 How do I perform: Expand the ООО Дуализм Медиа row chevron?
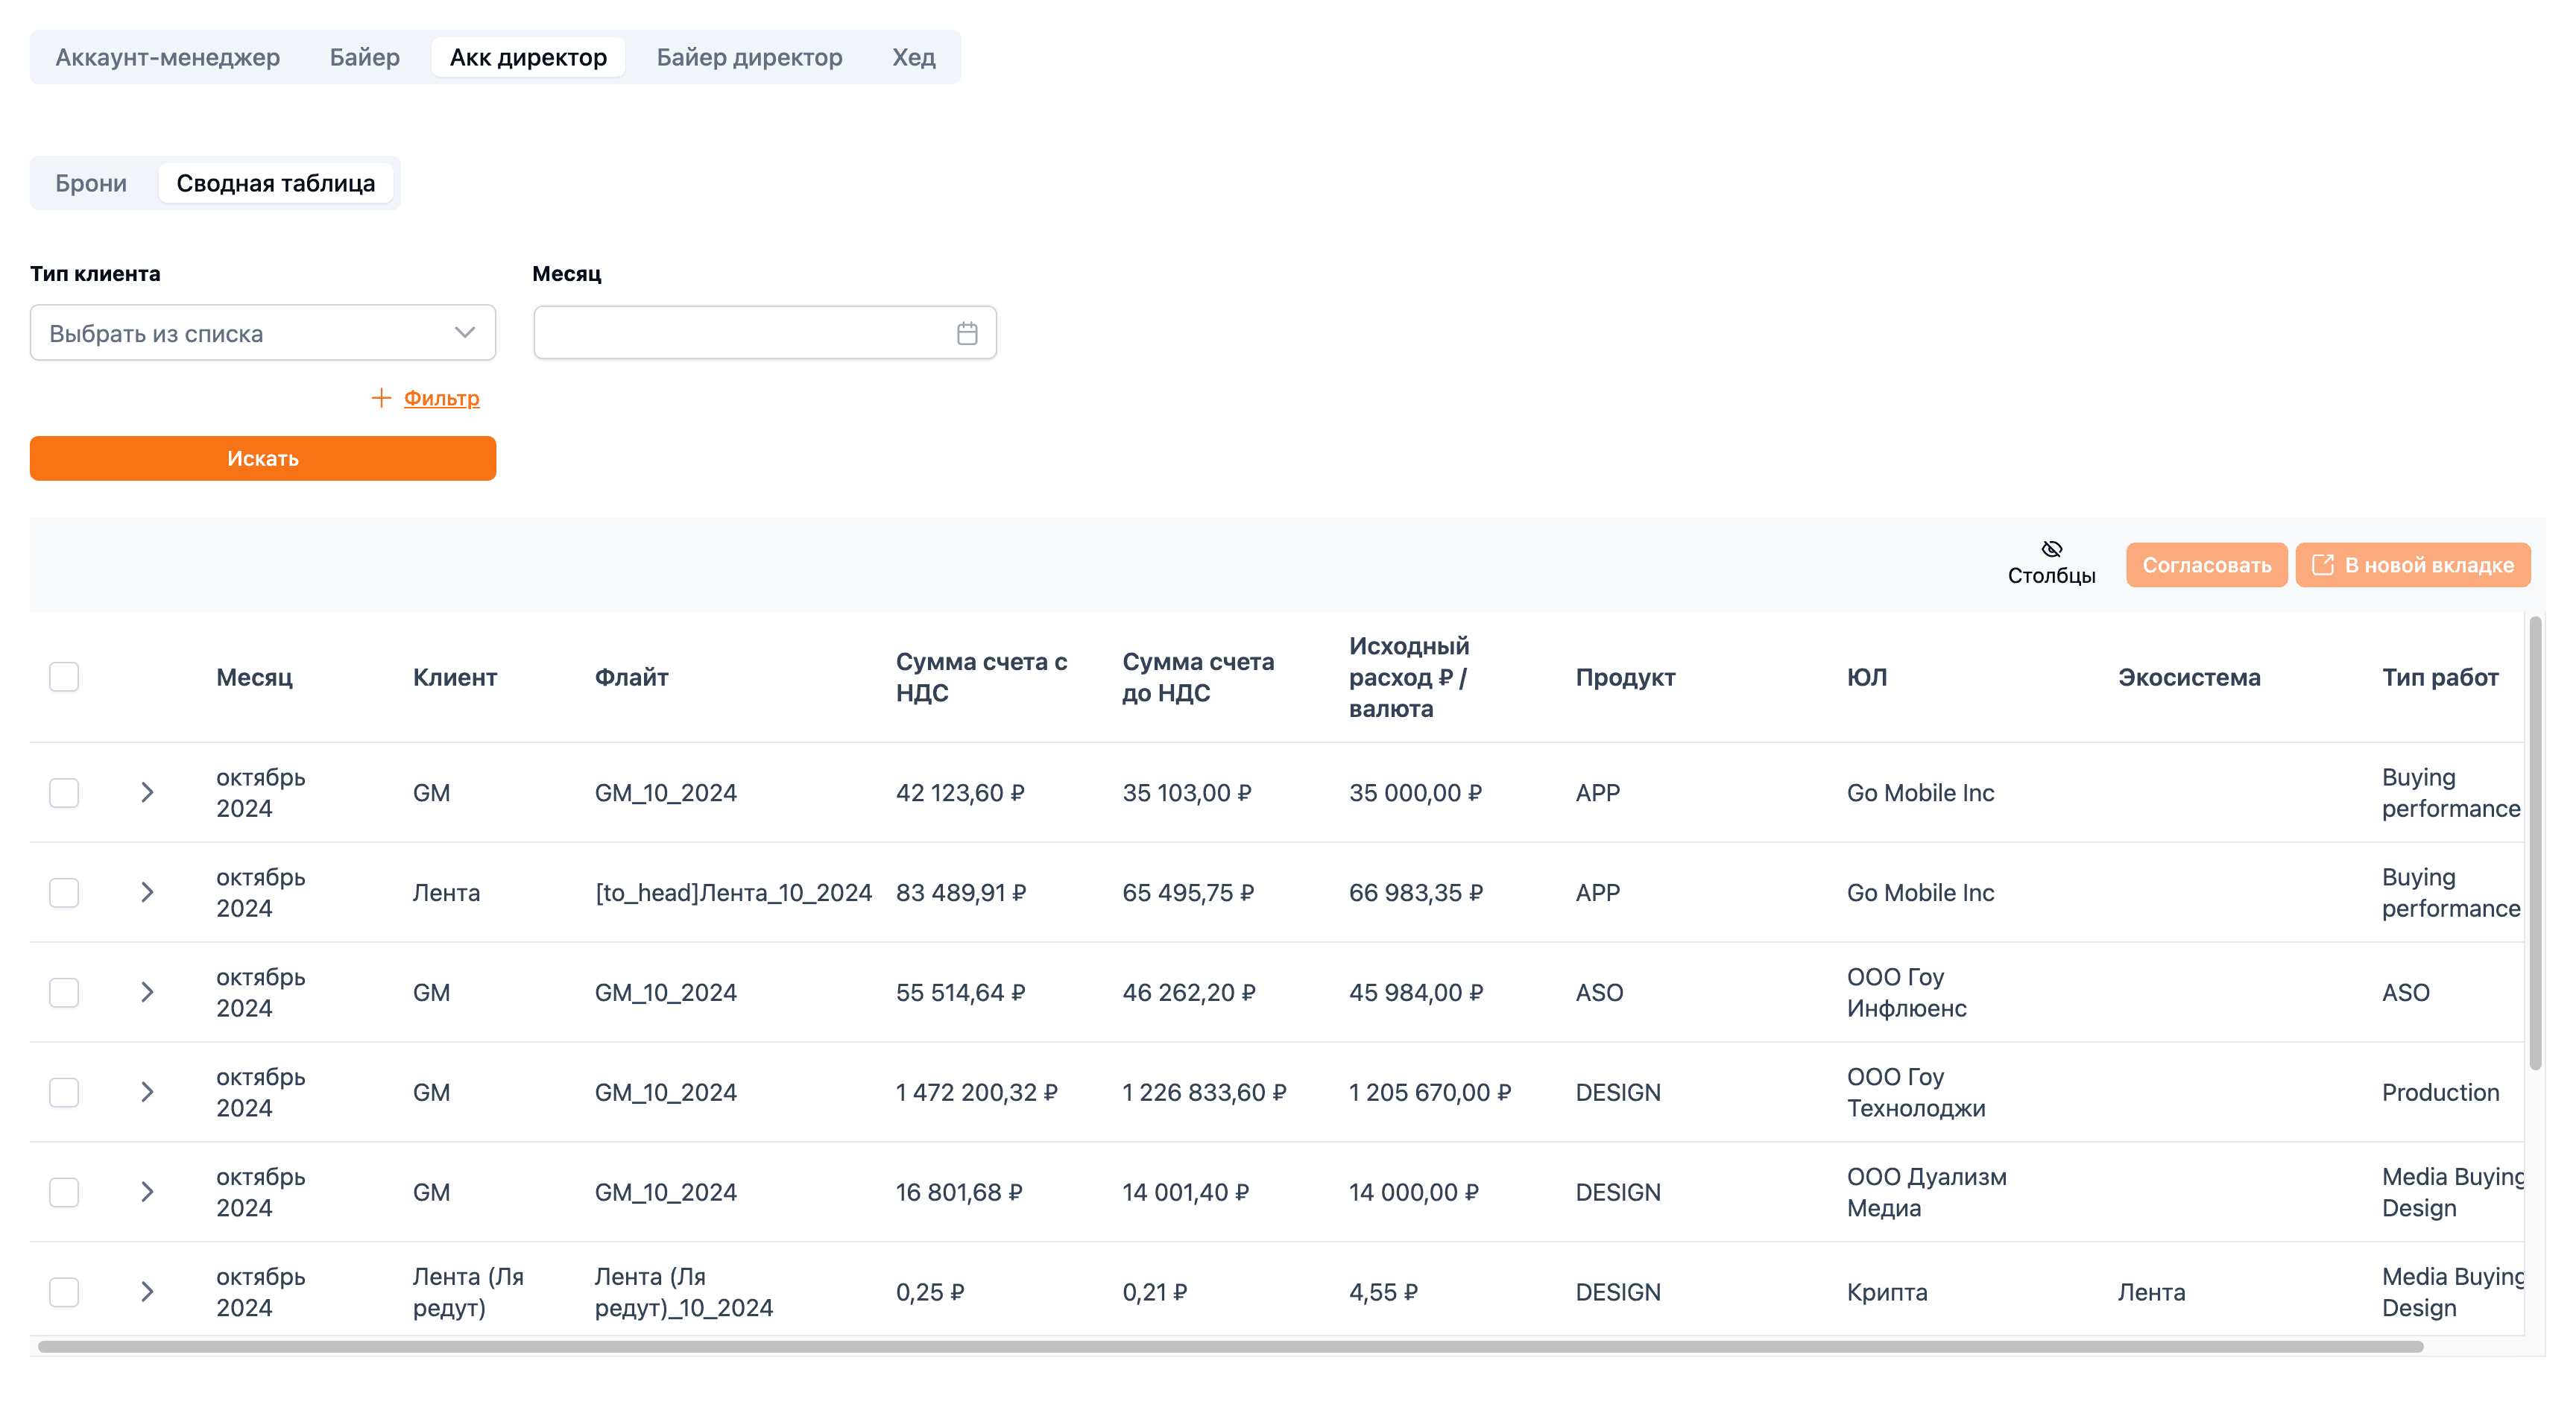[147, 1192]
